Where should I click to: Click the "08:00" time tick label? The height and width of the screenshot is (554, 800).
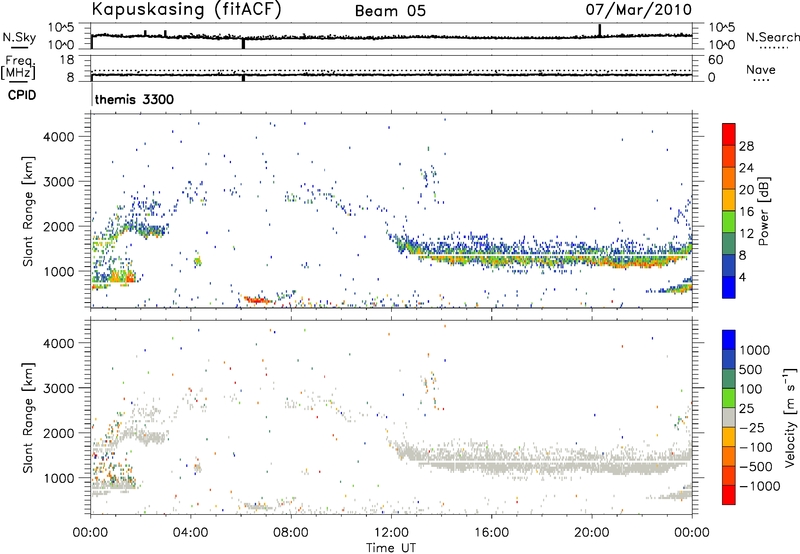point(291,532)
